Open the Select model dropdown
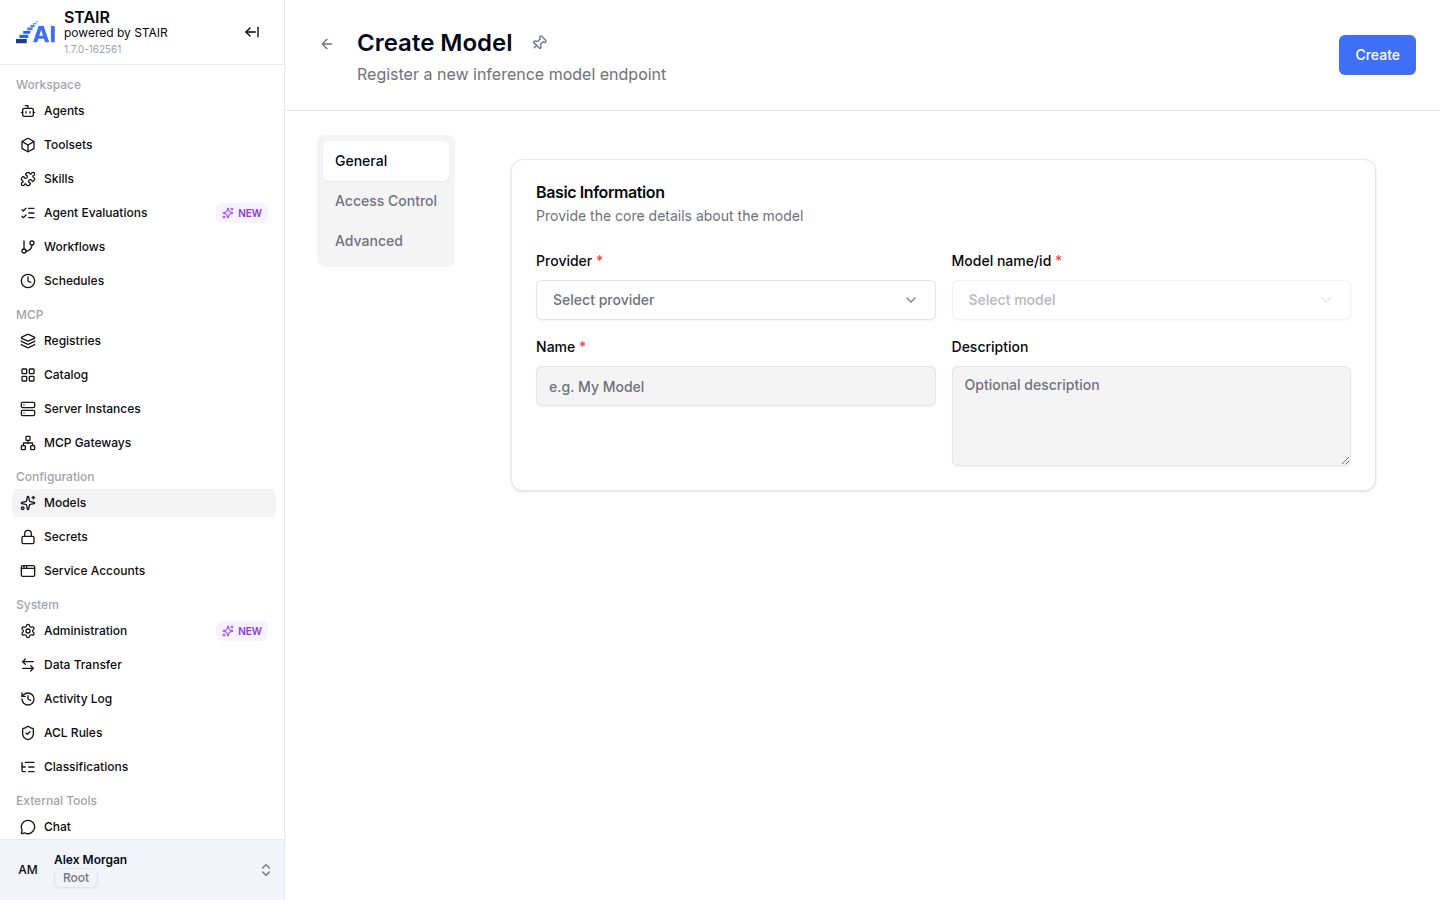The height and width of the screenshot is (900, 1440). [x=1151, y=300]
